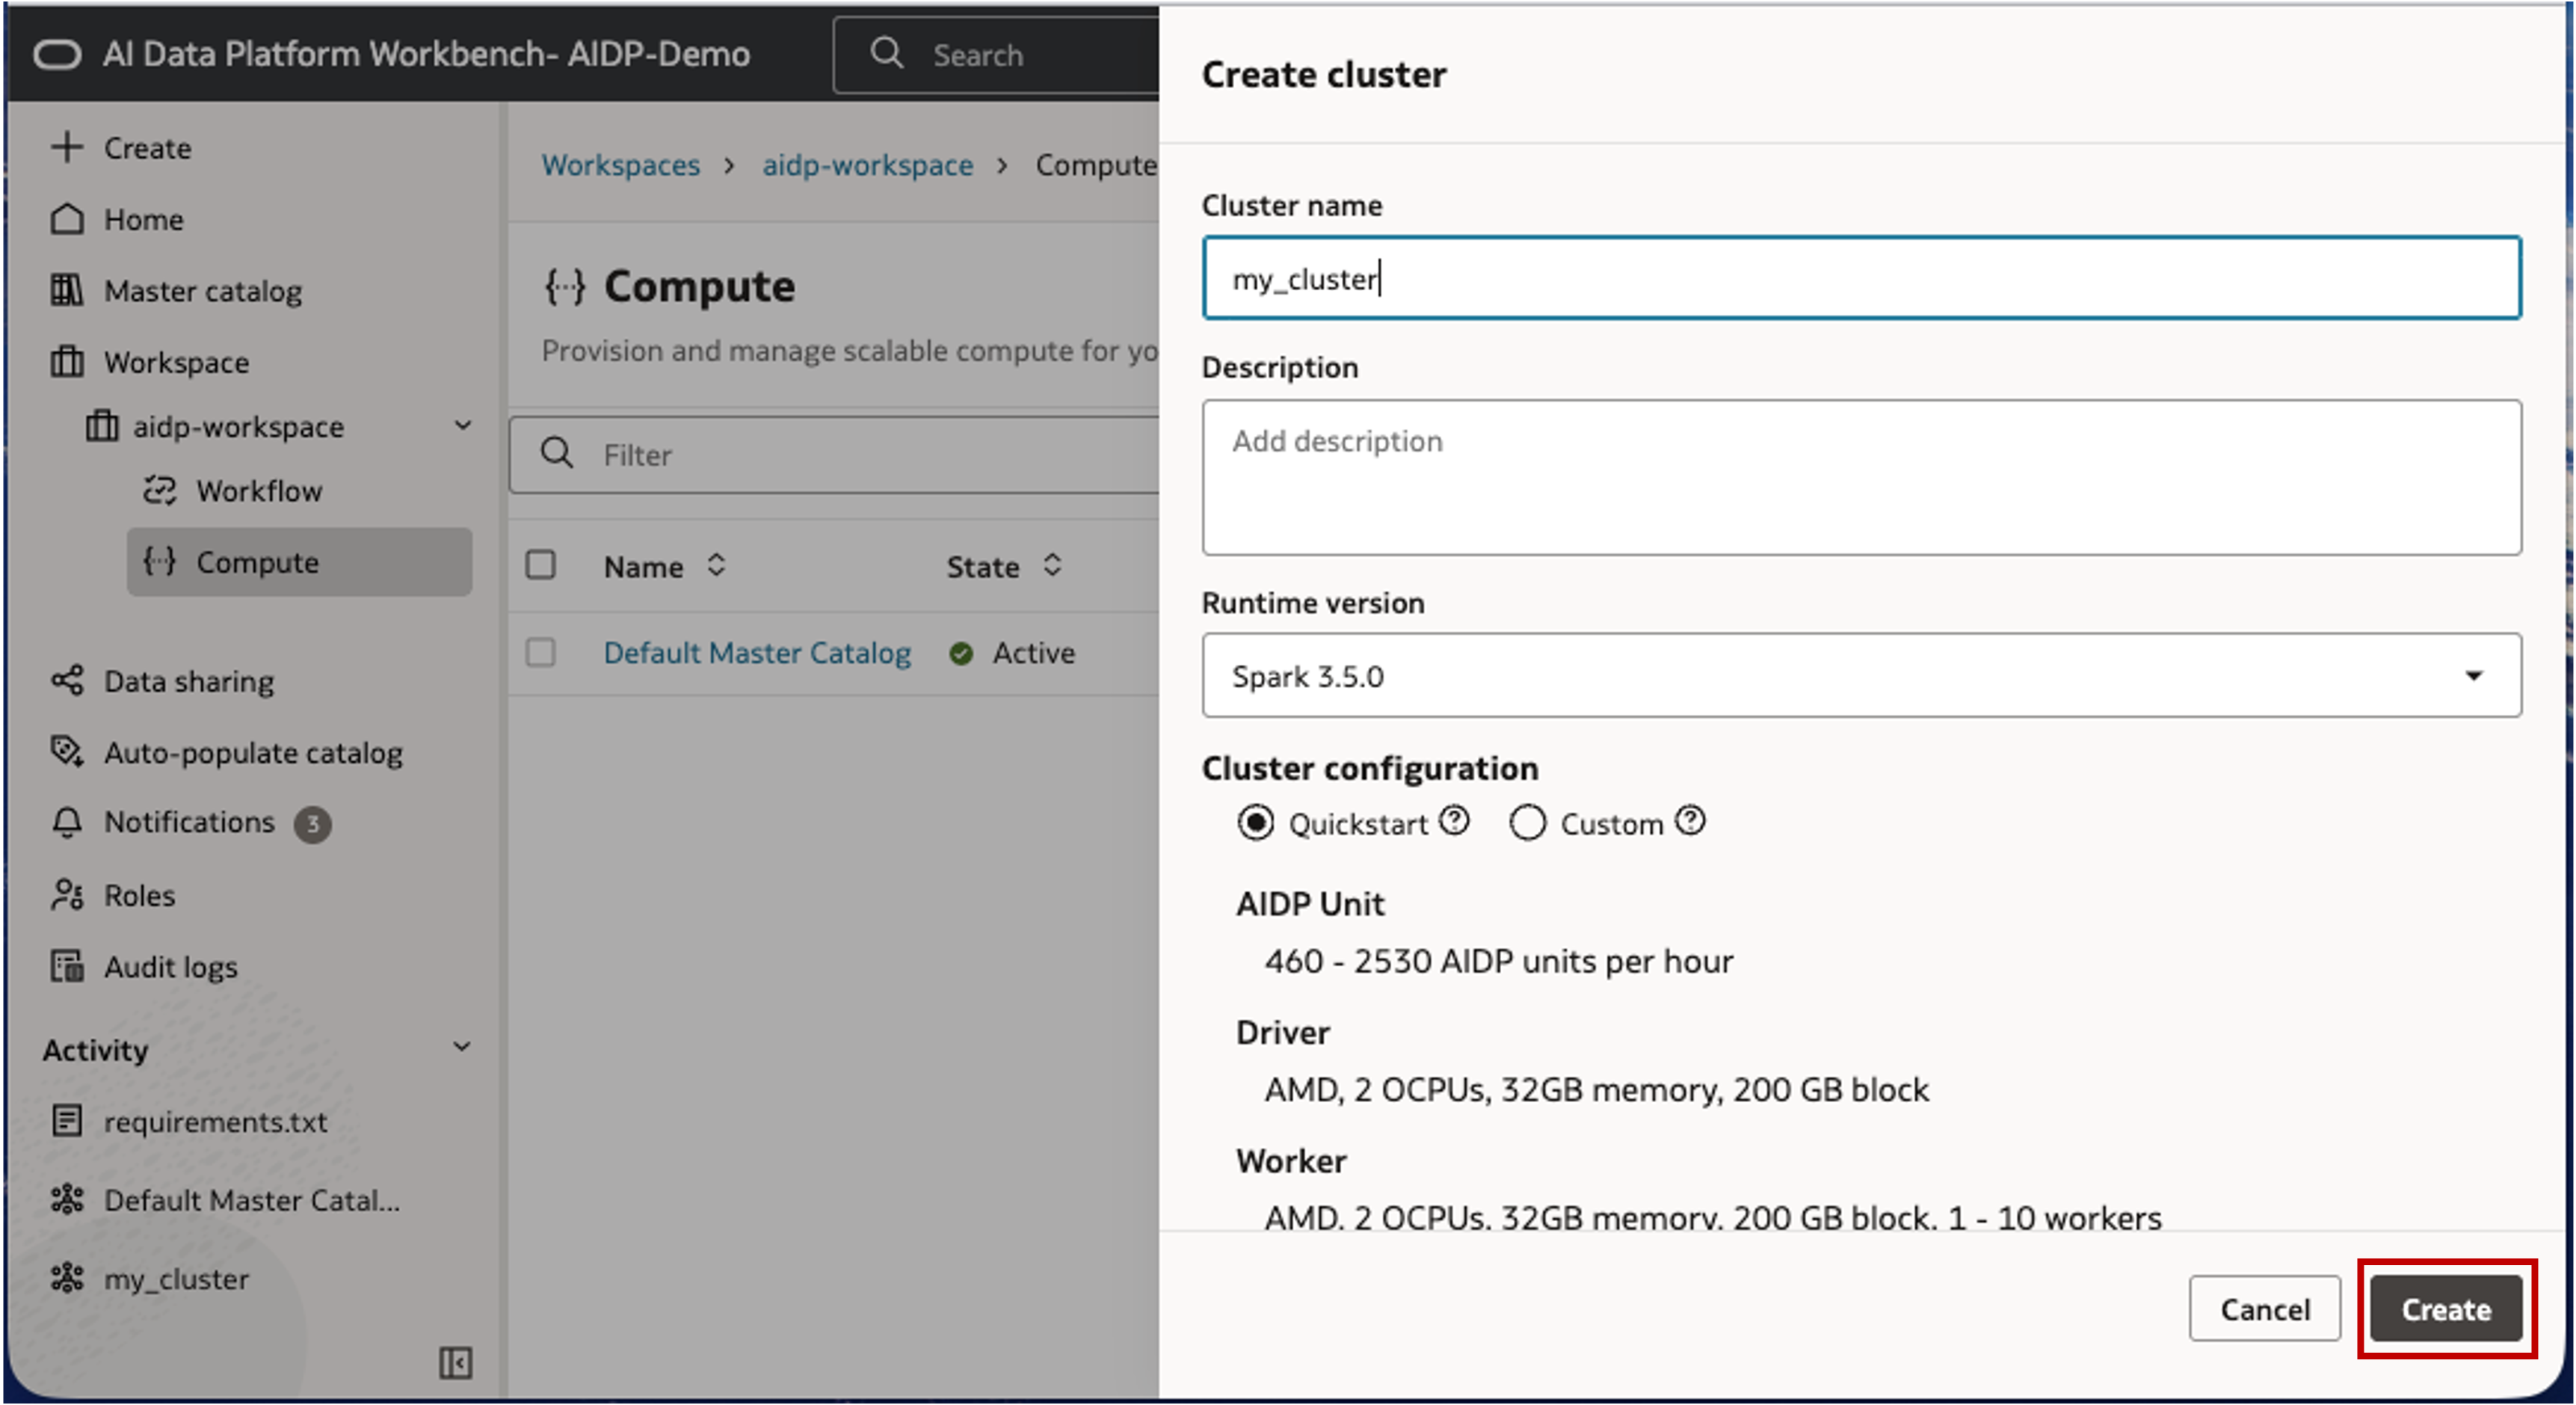
Task: Click the Cancel button
Action: [2264, 1308]
